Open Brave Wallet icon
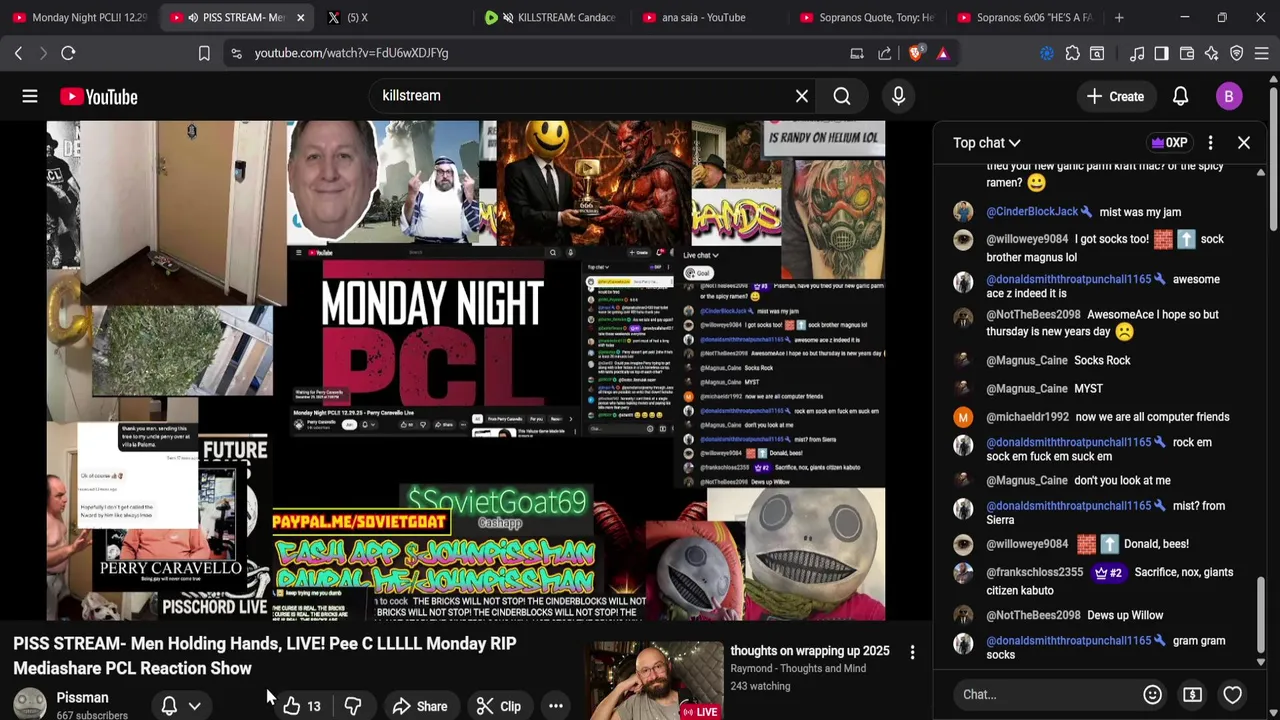Viewport: 1280px width, 720px height. pyautogui.click(x=1187, y=53)
